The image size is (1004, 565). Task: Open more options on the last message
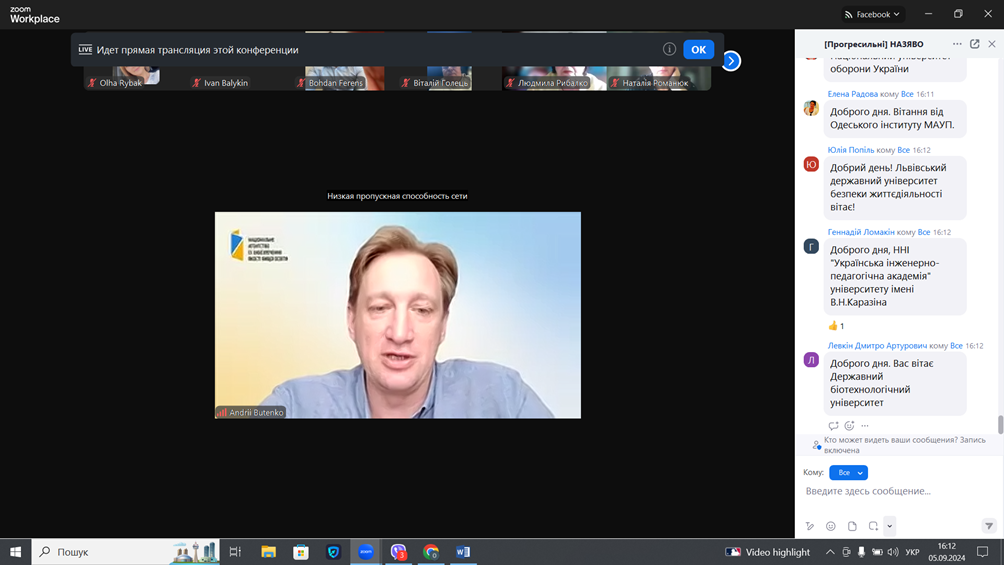(x=865, y=426)
